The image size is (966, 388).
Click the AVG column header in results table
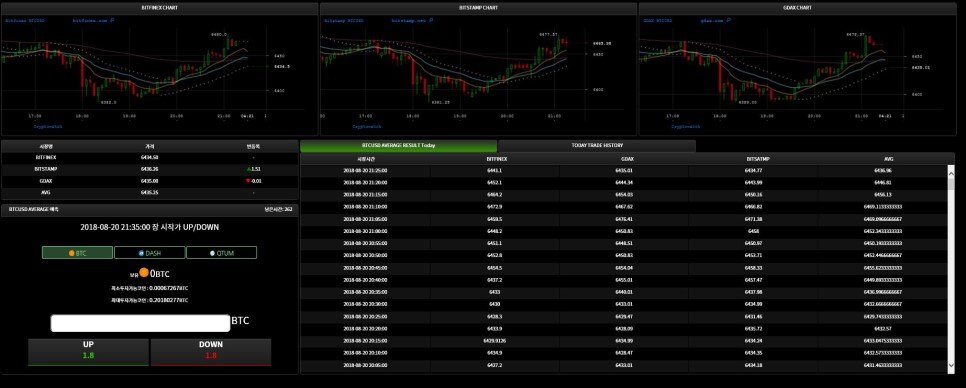coord(888,159)
